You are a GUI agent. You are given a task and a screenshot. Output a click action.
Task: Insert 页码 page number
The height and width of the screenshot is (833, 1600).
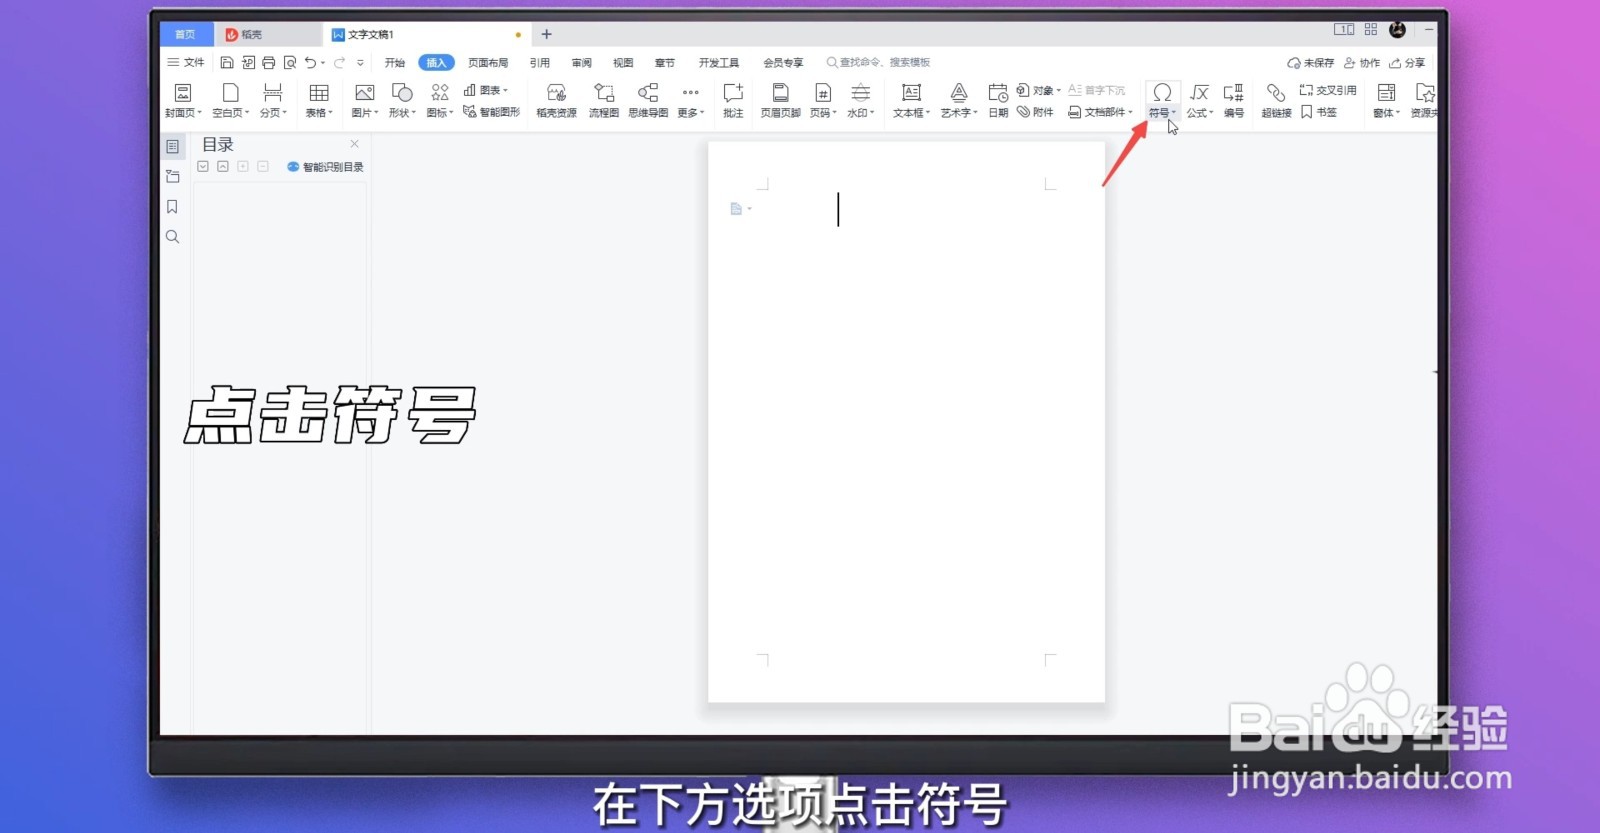click(x=823, y=100)
